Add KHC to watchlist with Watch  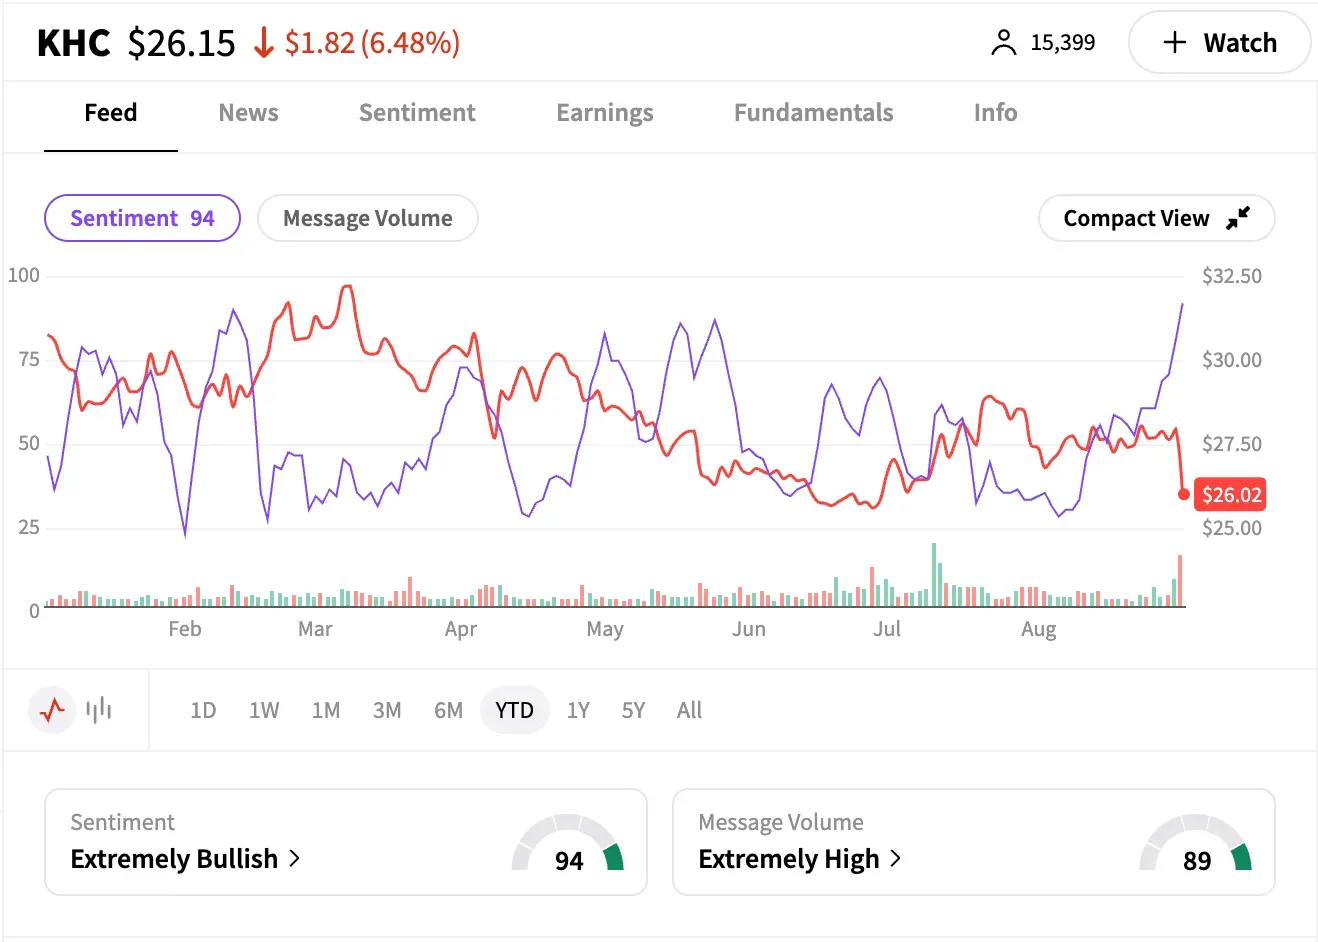[1219, 43]
